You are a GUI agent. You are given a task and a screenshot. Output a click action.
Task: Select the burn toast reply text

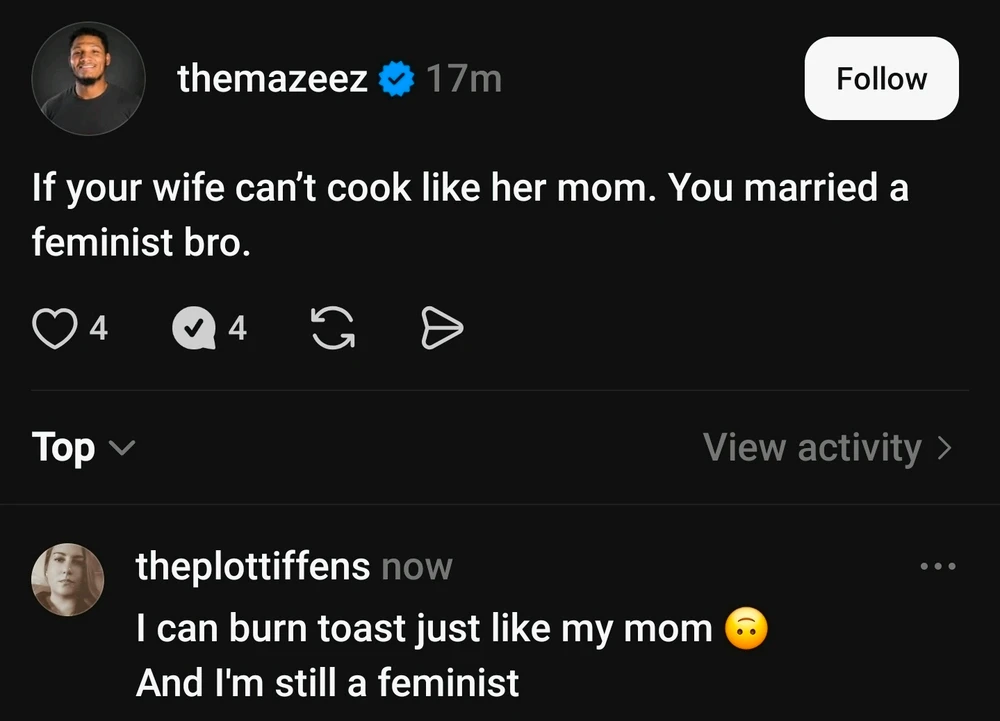452,655
